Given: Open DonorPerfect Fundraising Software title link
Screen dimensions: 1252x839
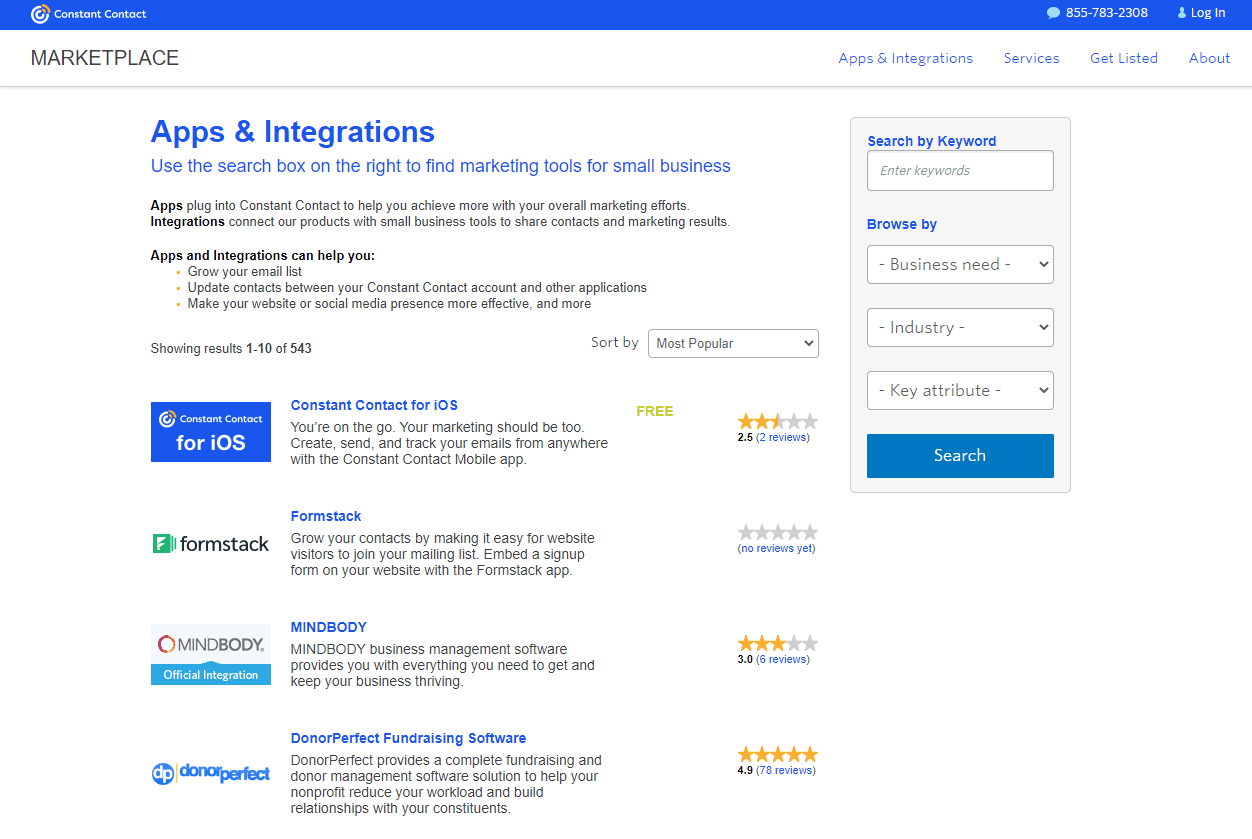Looking at the screenshot, I should pyautogui.click(x=408, y=738).
